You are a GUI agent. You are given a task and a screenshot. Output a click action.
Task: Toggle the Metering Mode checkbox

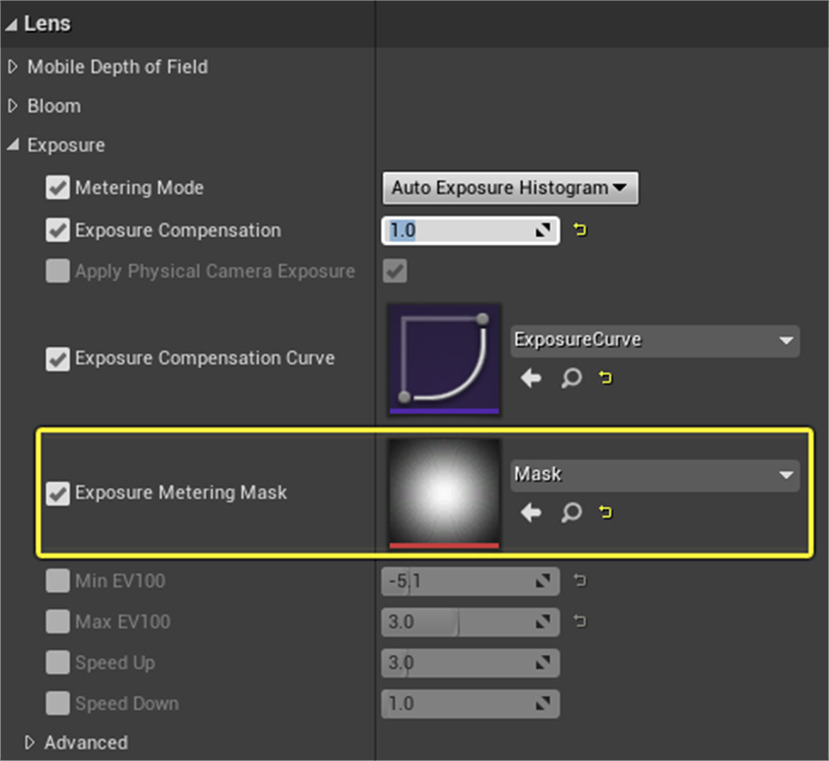tap(58, 188)
